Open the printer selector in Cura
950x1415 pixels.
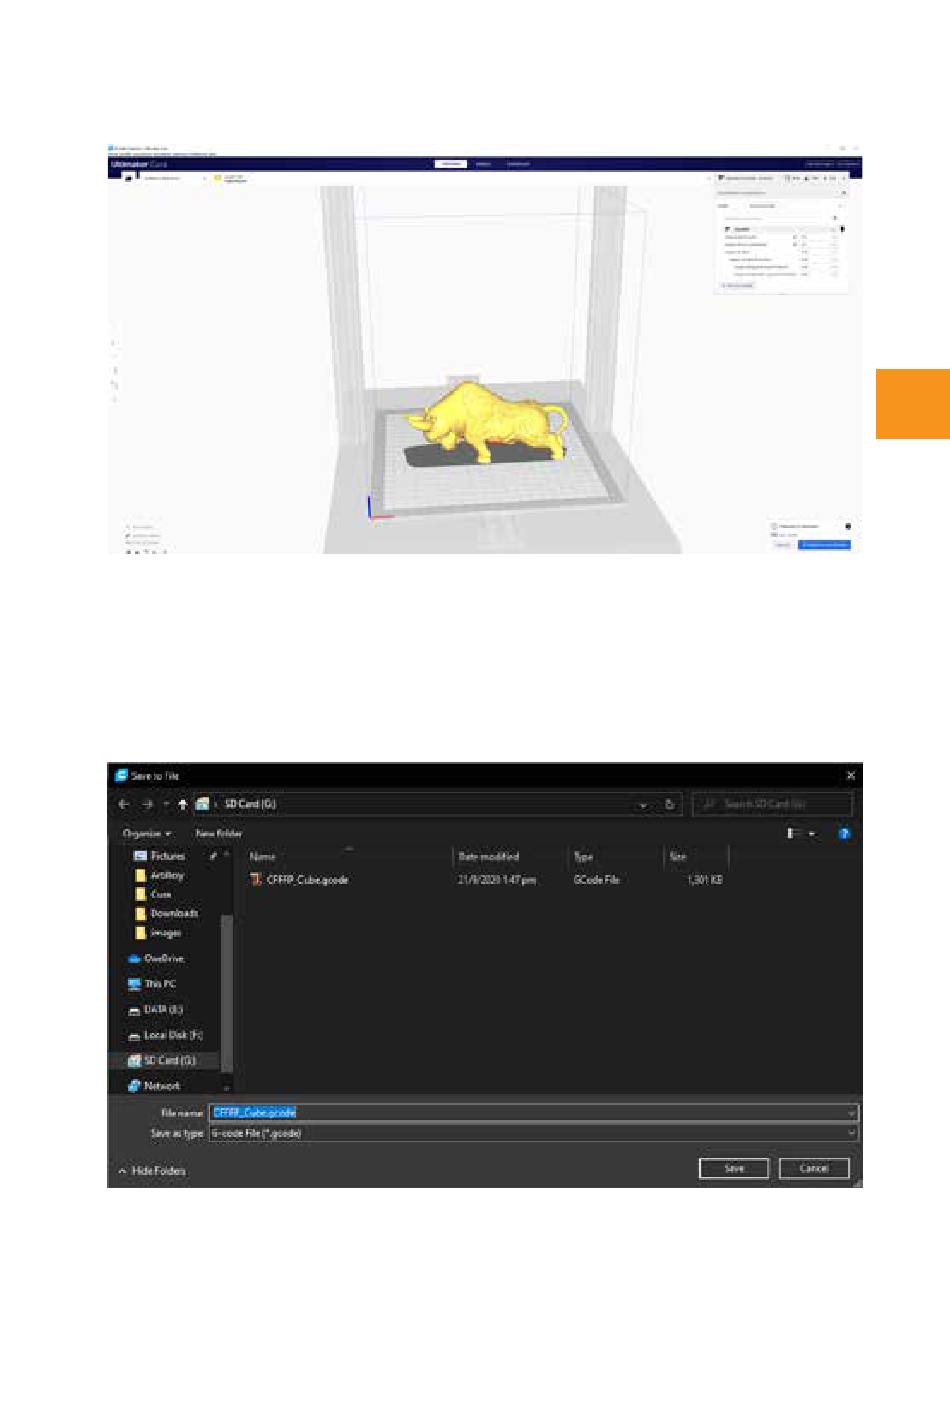pos(172,178)
